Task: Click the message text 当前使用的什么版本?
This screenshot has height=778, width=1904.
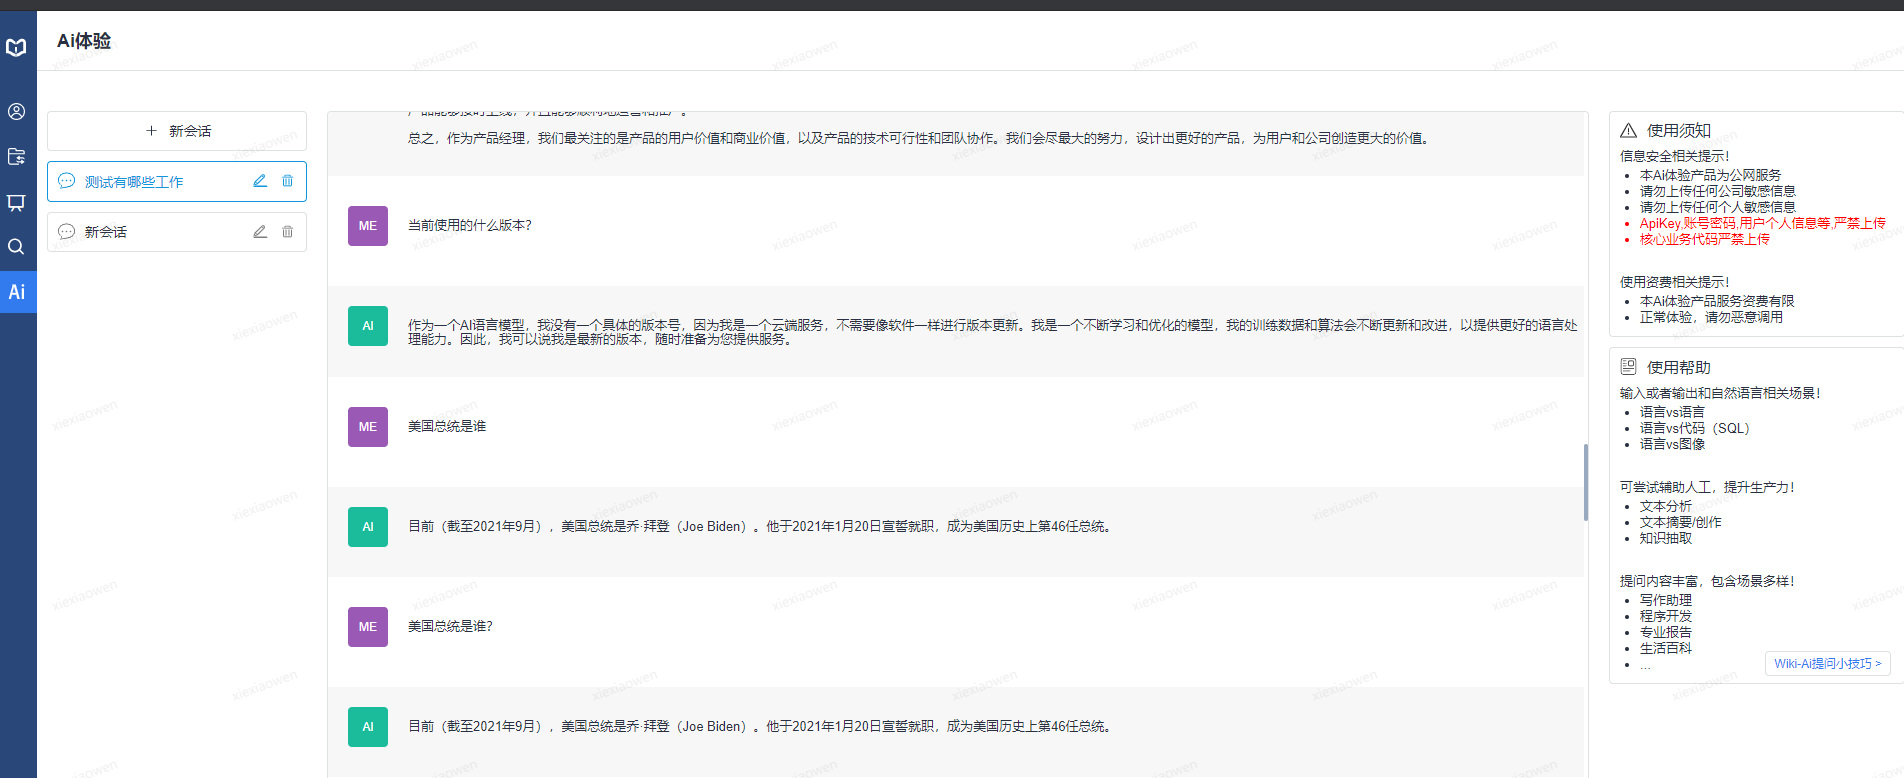Action: (470, 226)
